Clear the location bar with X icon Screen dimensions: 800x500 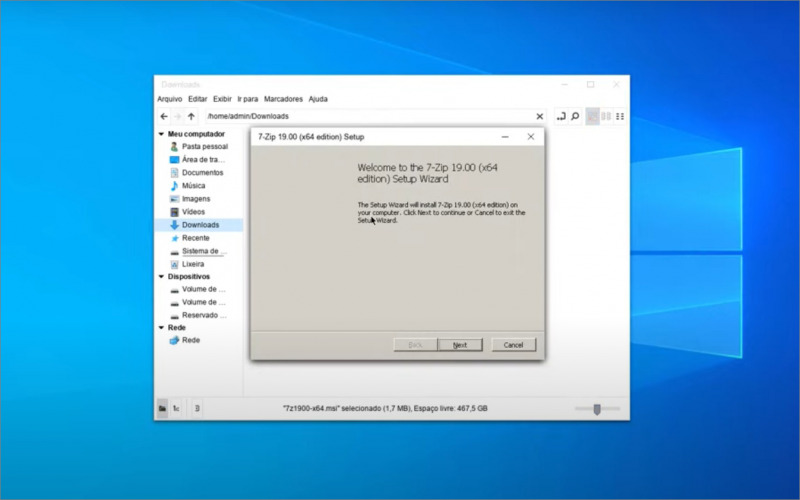coord(540,116)
